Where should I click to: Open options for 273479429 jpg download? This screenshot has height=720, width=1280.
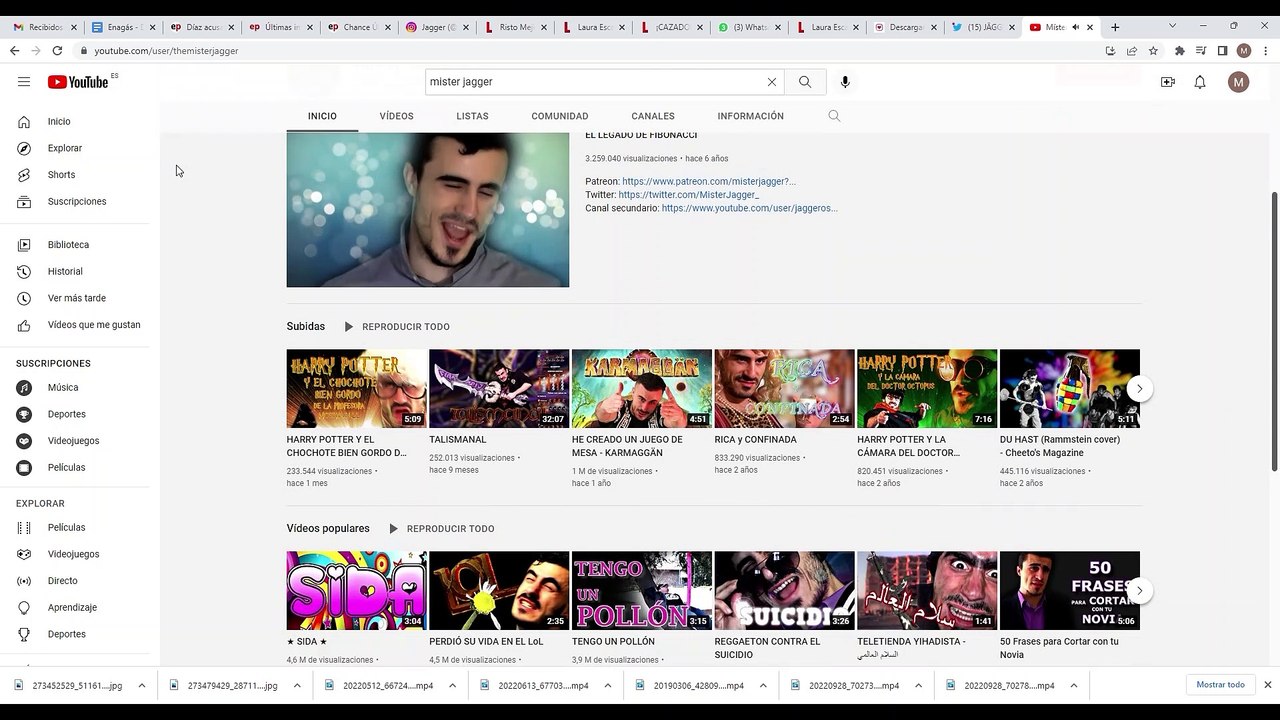(x=297, y=686)
